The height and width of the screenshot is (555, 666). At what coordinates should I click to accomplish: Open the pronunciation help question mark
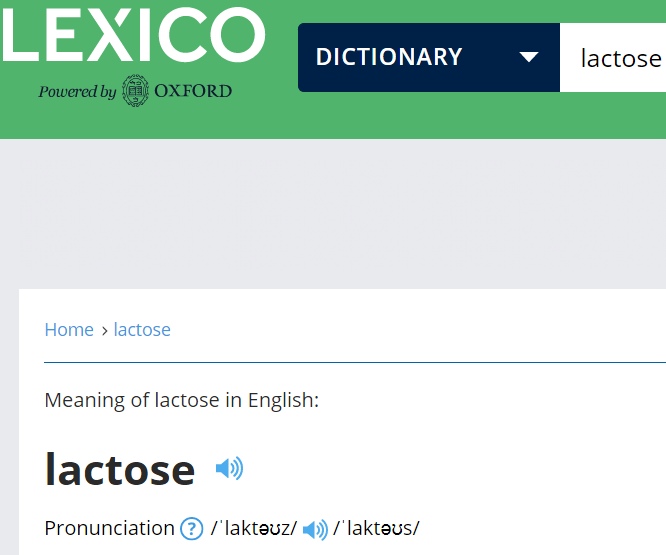pyautogui.click(x=192, y=529)
